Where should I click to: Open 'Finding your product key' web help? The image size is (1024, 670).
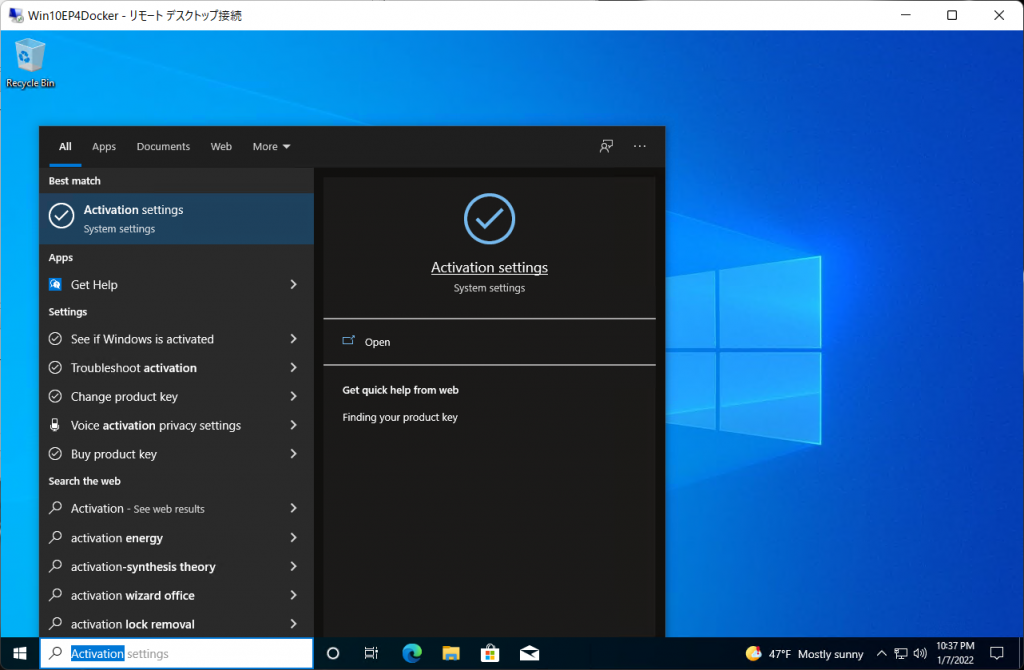tap(400, 417)
